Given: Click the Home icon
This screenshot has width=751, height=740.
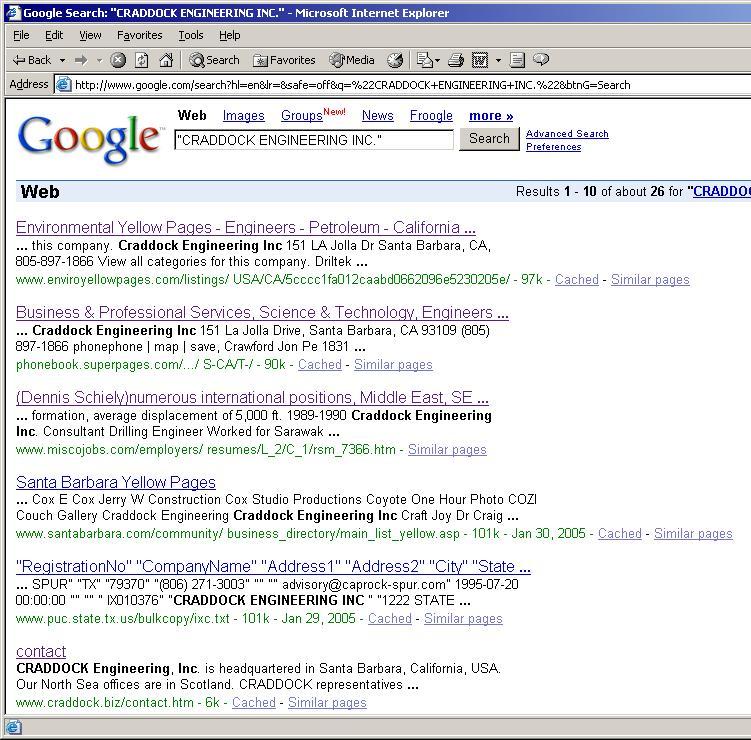Looking at the screenshot, I should click(x=166, y=60).
